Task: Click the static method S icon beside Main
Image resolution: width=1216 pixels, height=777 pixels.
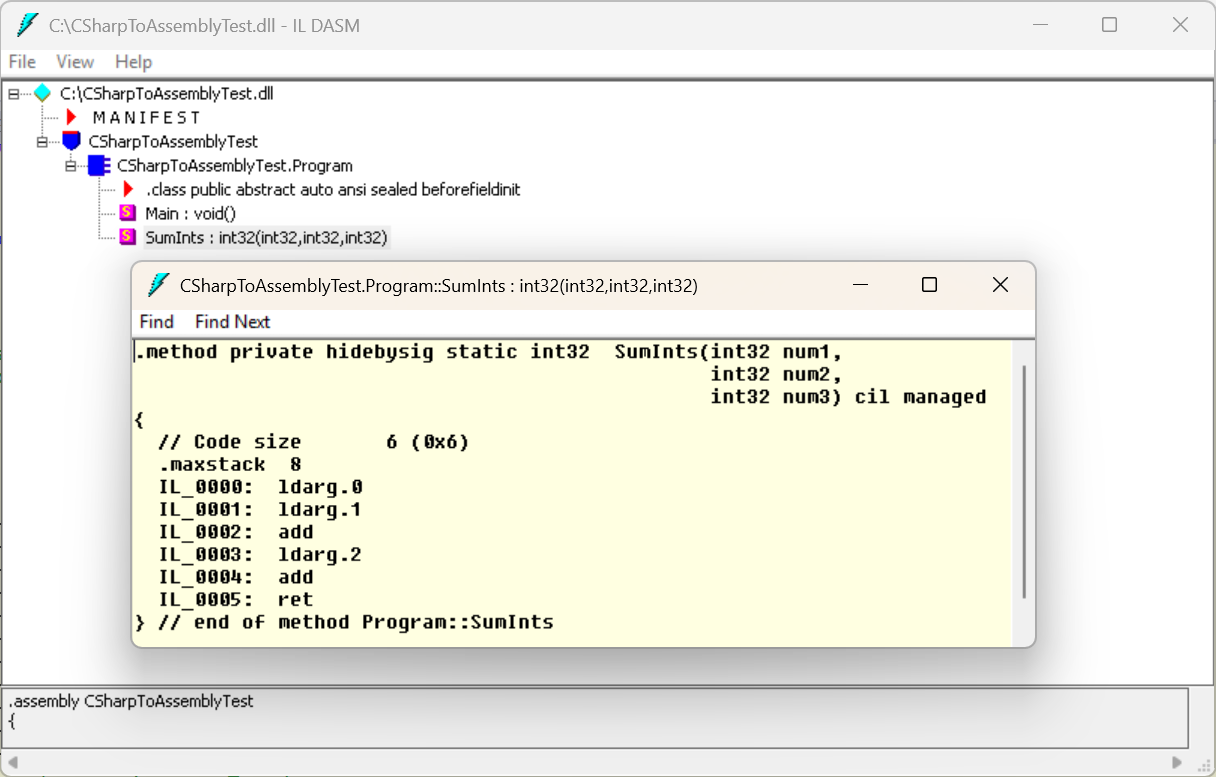Action: tap(126, 212)
